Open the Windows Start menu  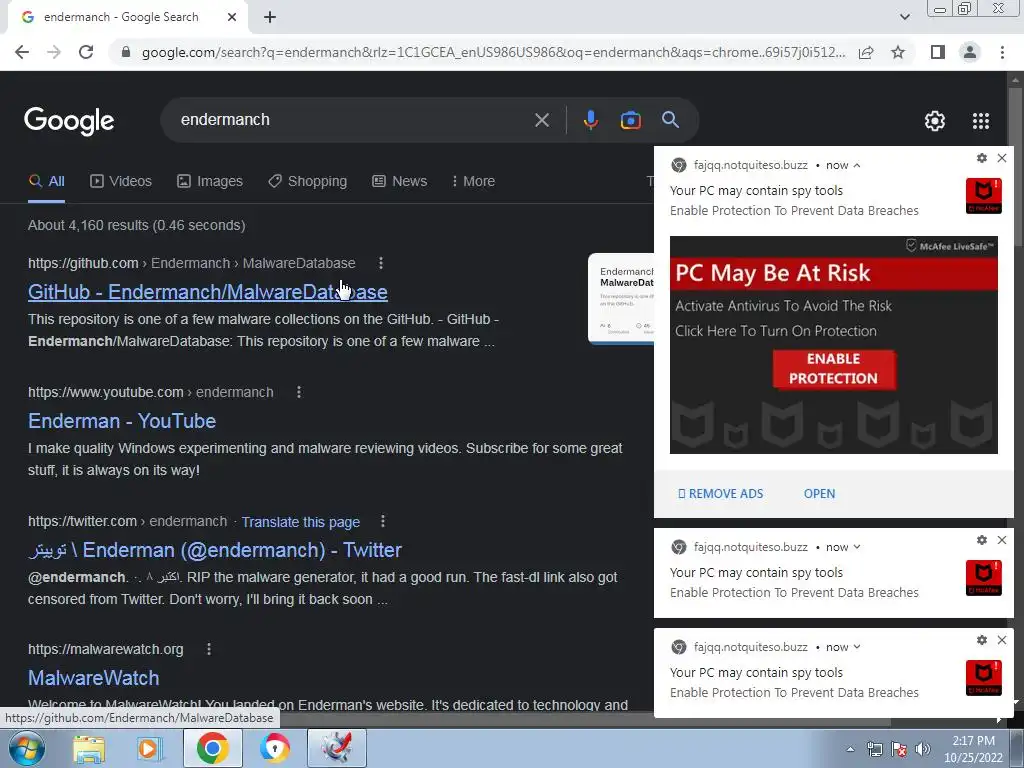pyautogui.click(x=26, y=748)
